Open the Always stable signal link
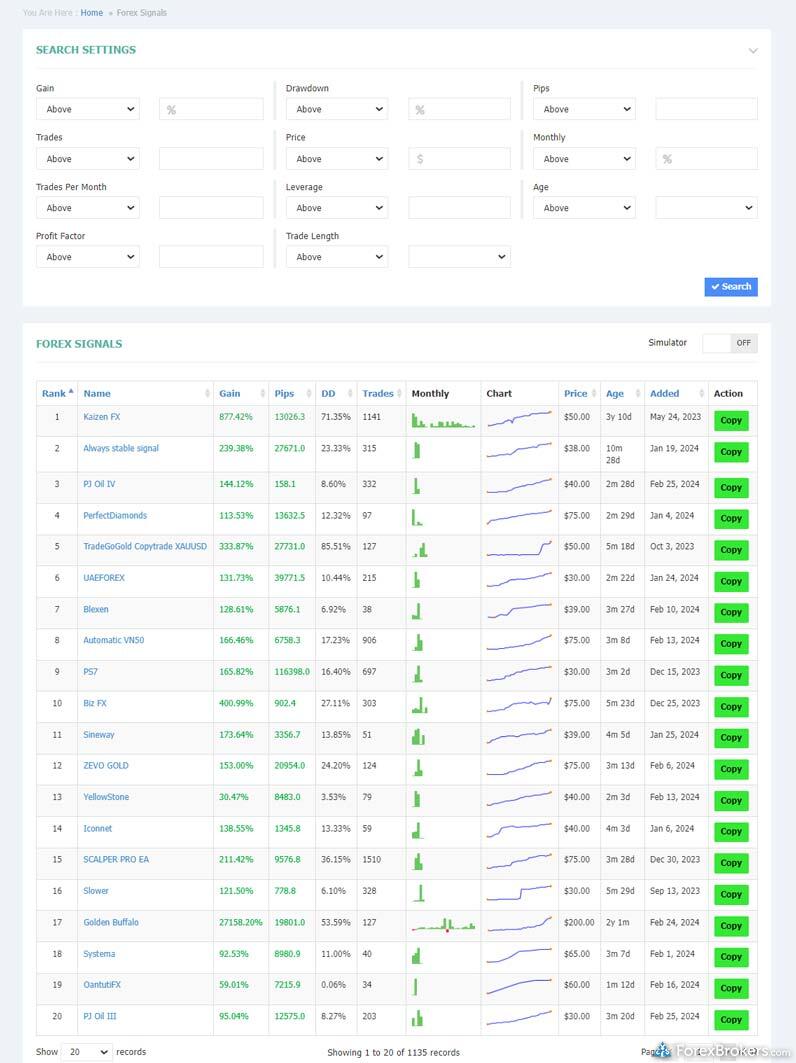This screenshot has width=796, height=1063. click(121, 448)
